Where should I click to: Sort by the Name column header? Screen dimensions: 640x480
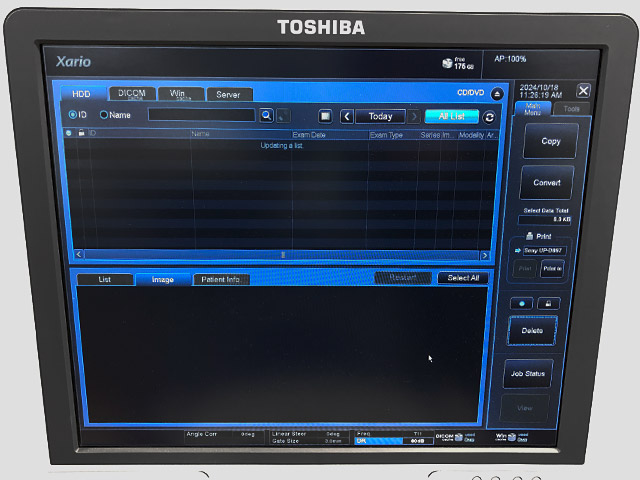coord(241,133)
